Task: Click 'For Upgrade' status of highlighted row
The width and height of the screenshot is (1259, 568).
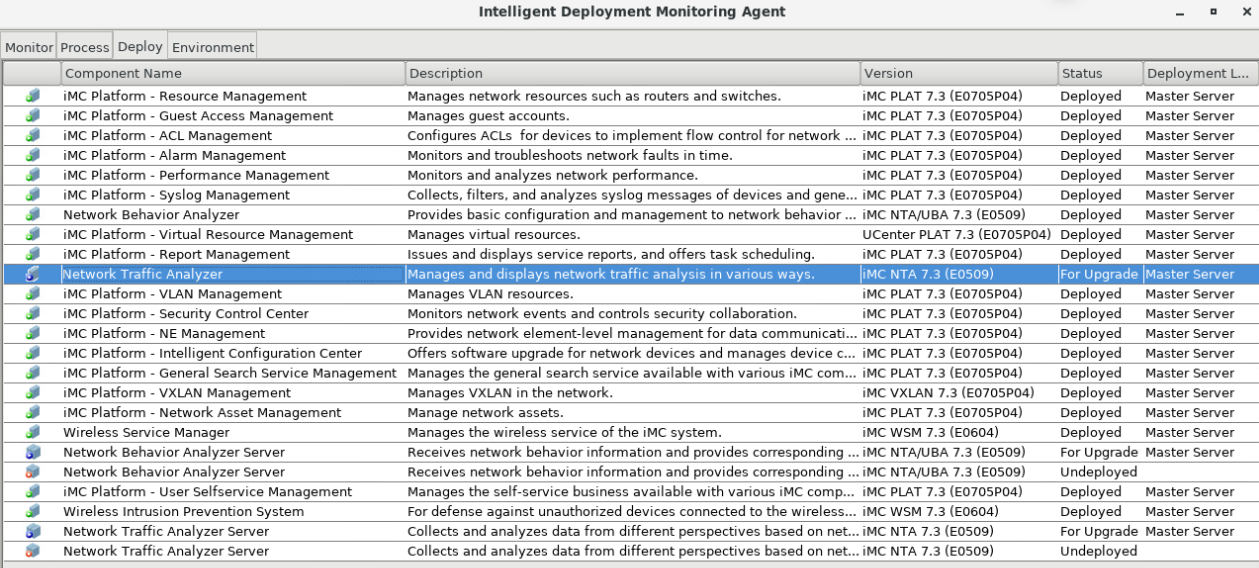Action: (x=1099, y=274)
